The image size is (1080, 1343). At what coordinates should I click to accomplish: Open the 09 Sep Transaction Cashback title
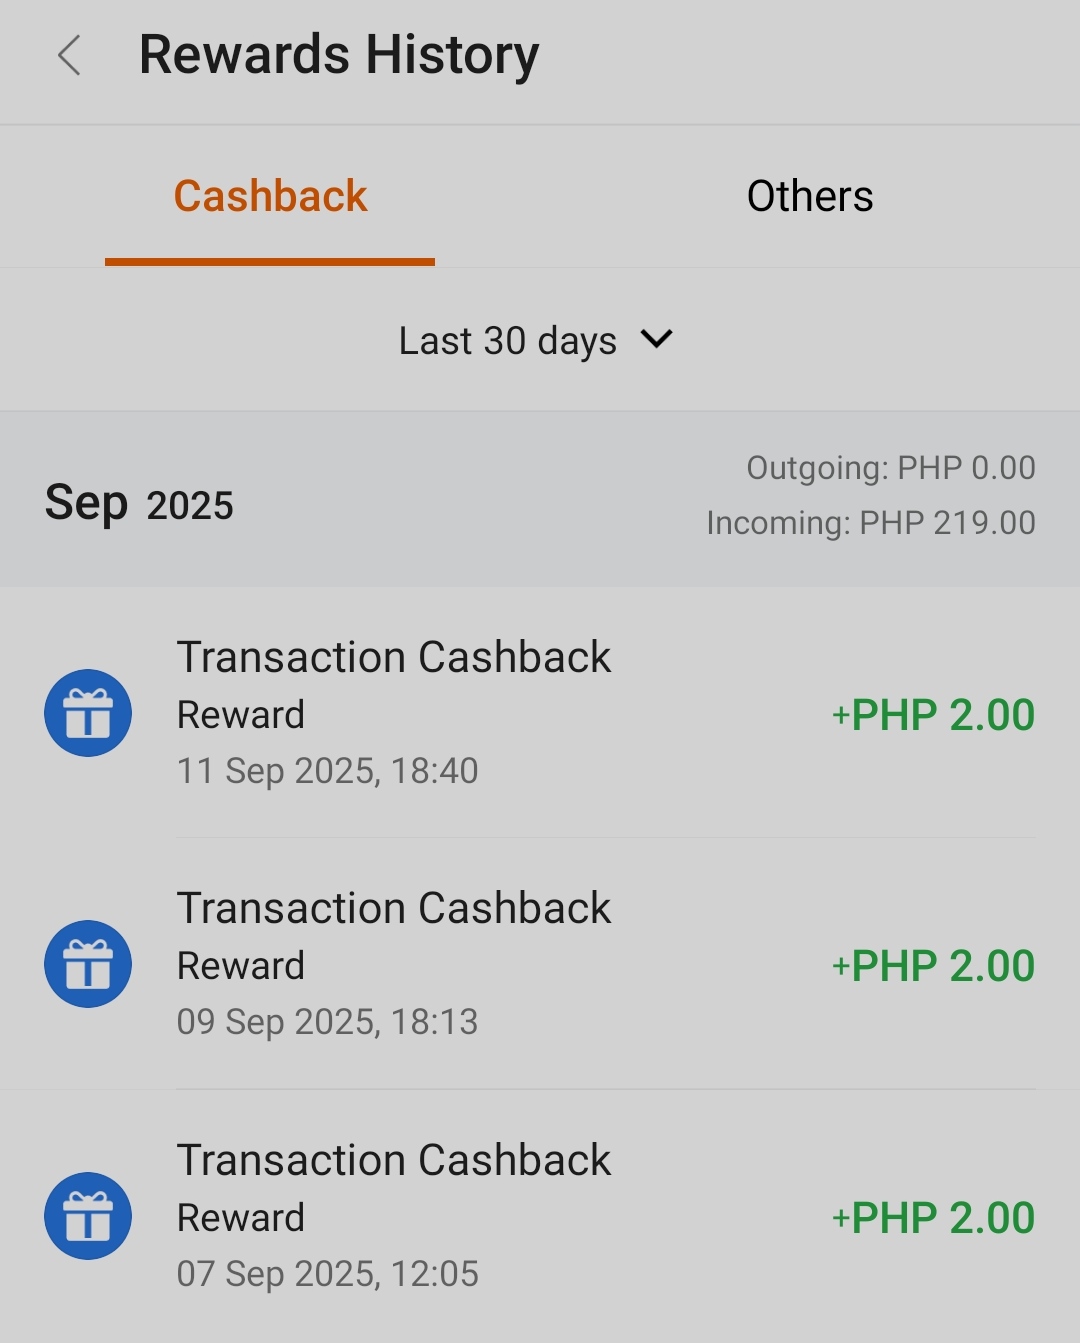point(393,909)
